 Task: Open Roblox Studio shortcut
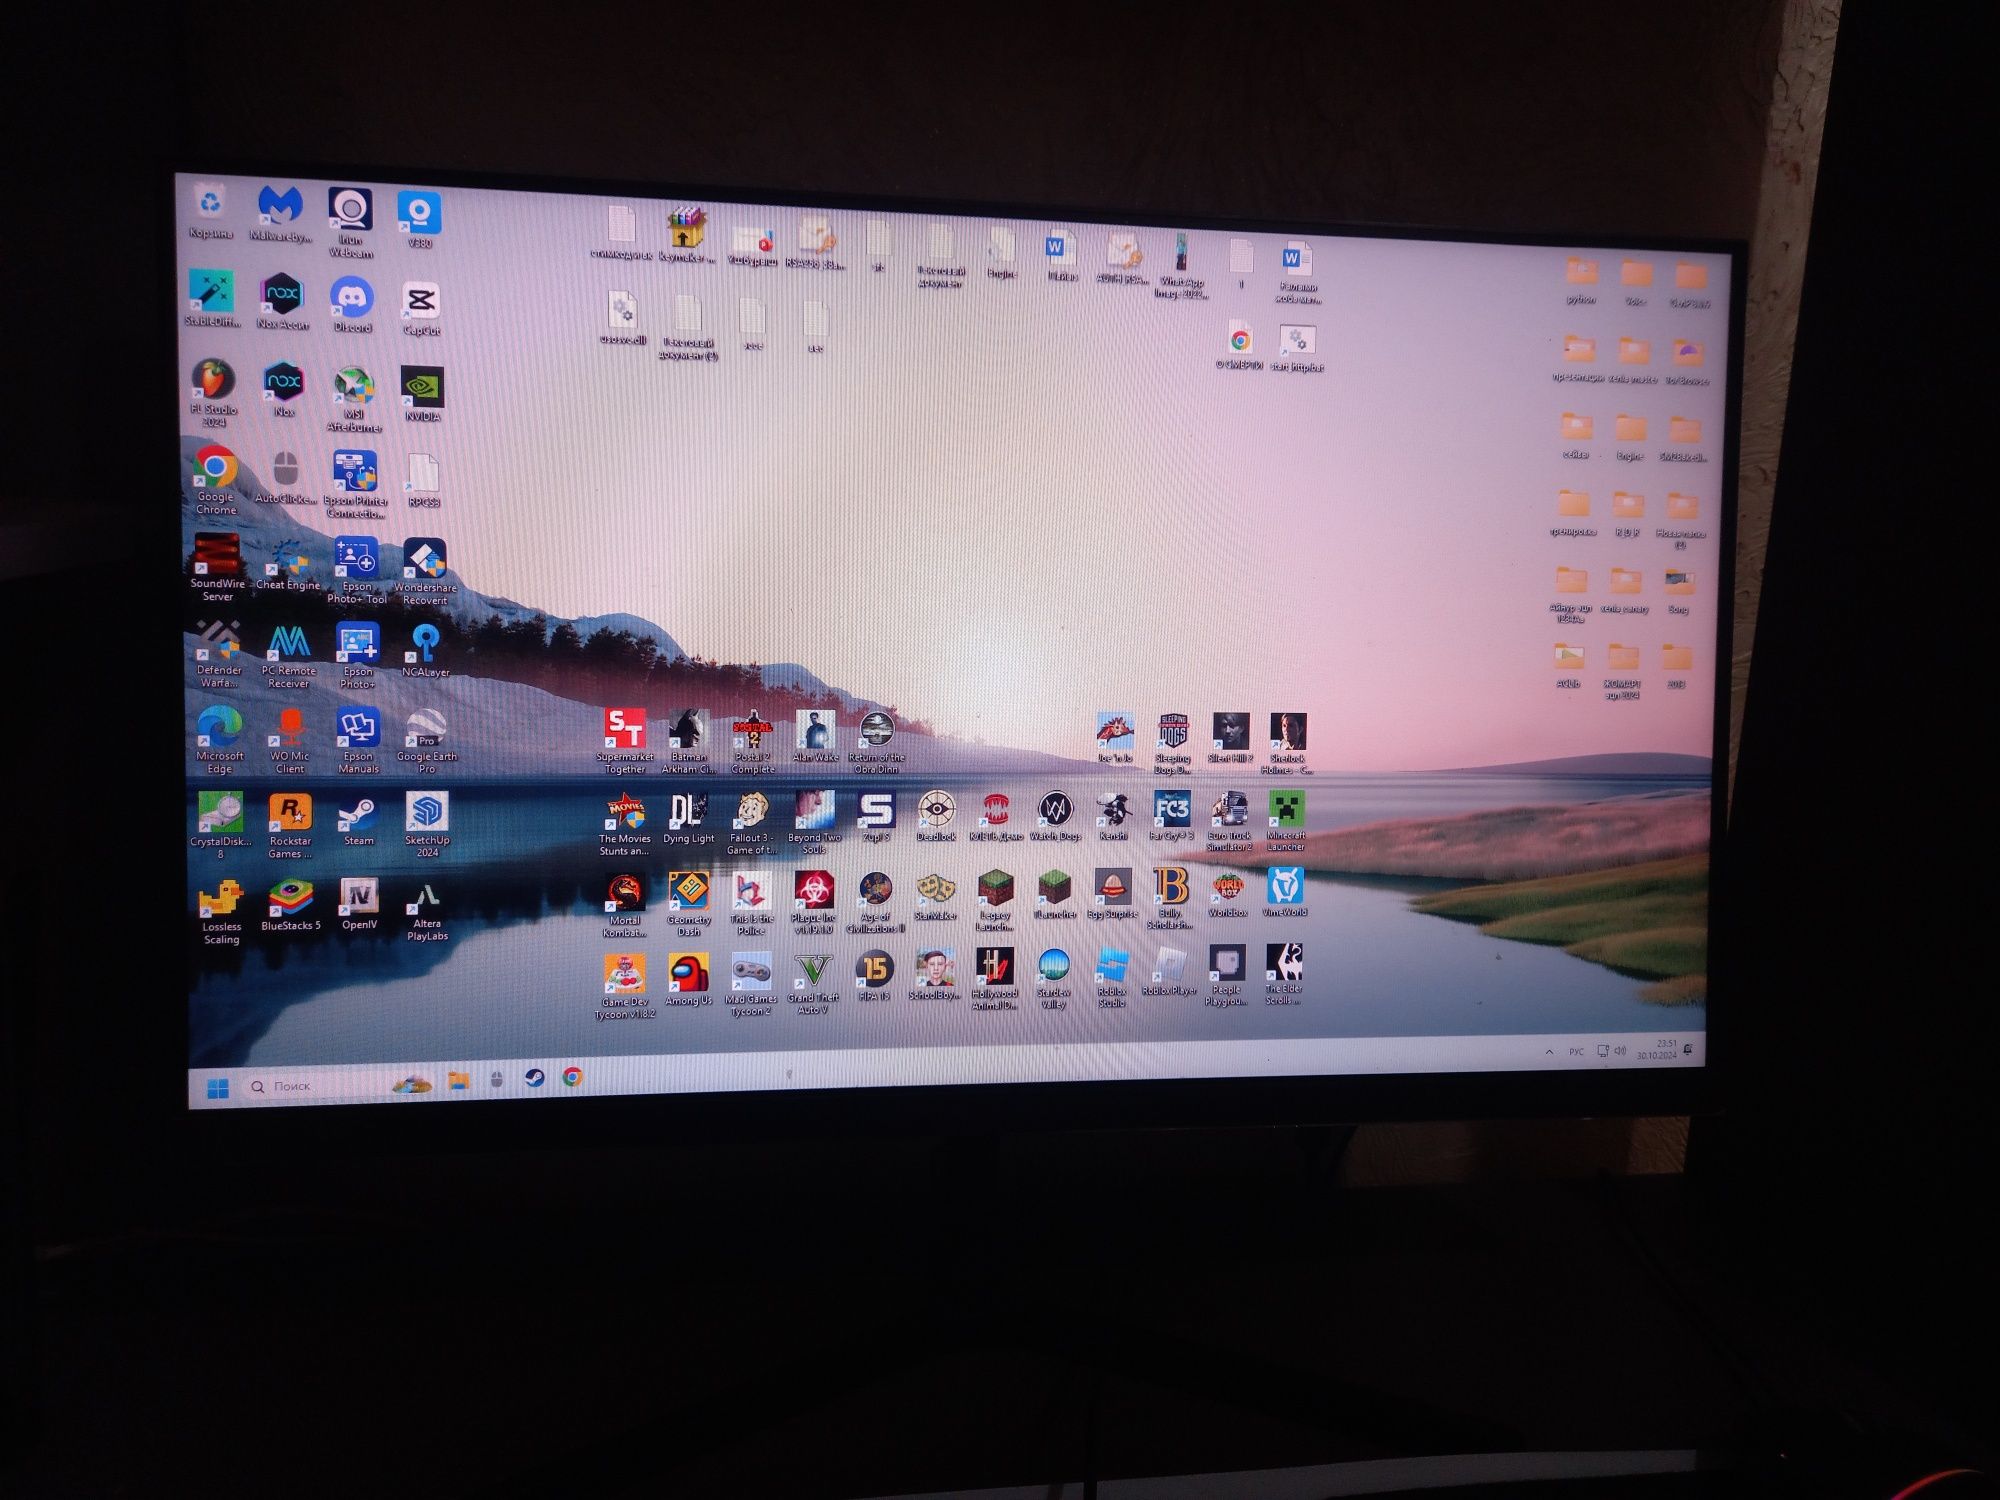[x=1112, y=978]
